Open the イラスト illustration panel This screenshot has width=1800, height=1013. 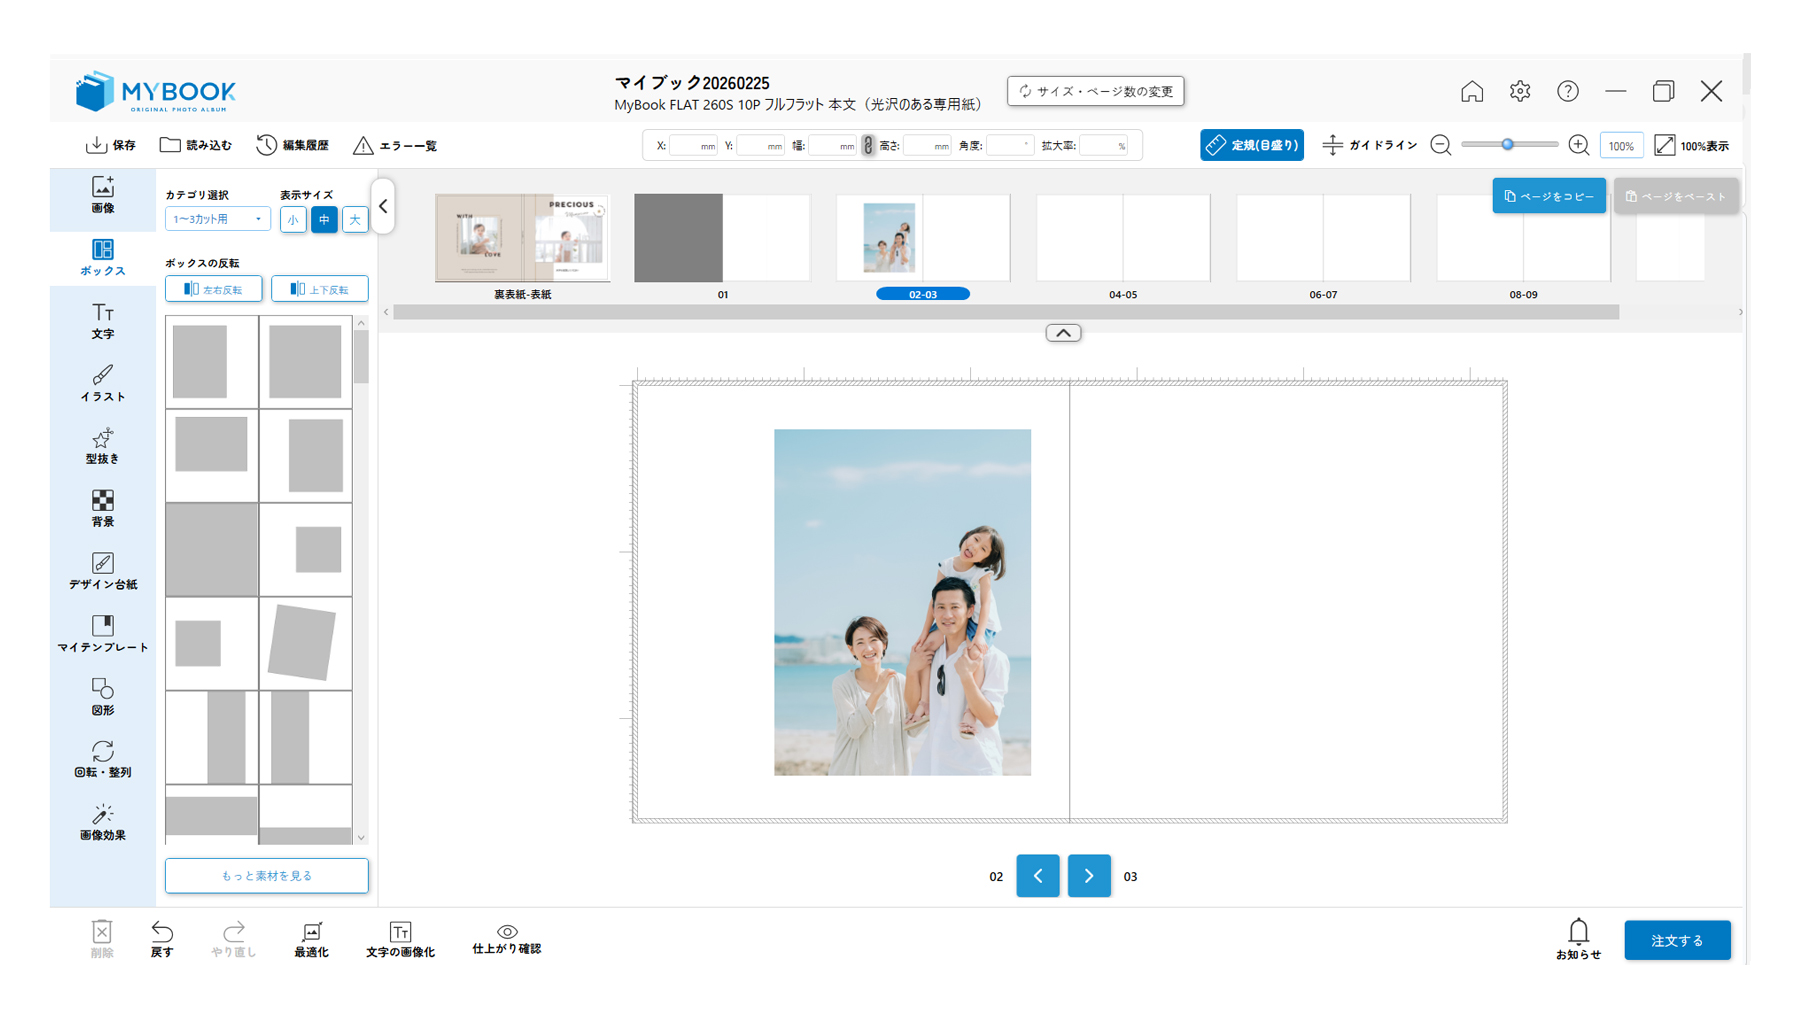(x=103, y=383)
